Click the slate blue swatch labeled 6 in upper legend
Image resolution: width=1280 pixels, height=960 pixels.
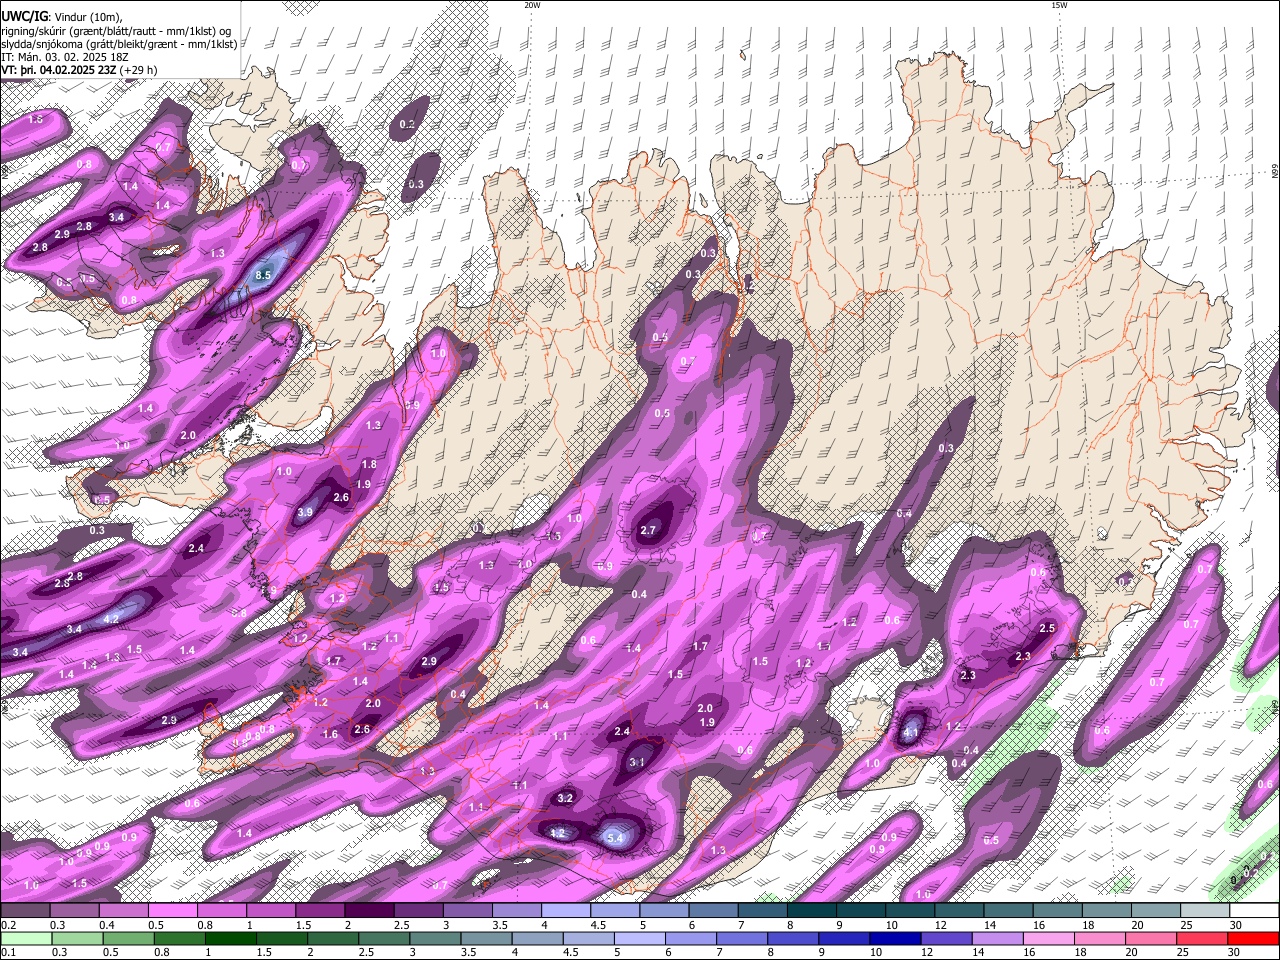point(713,910)
